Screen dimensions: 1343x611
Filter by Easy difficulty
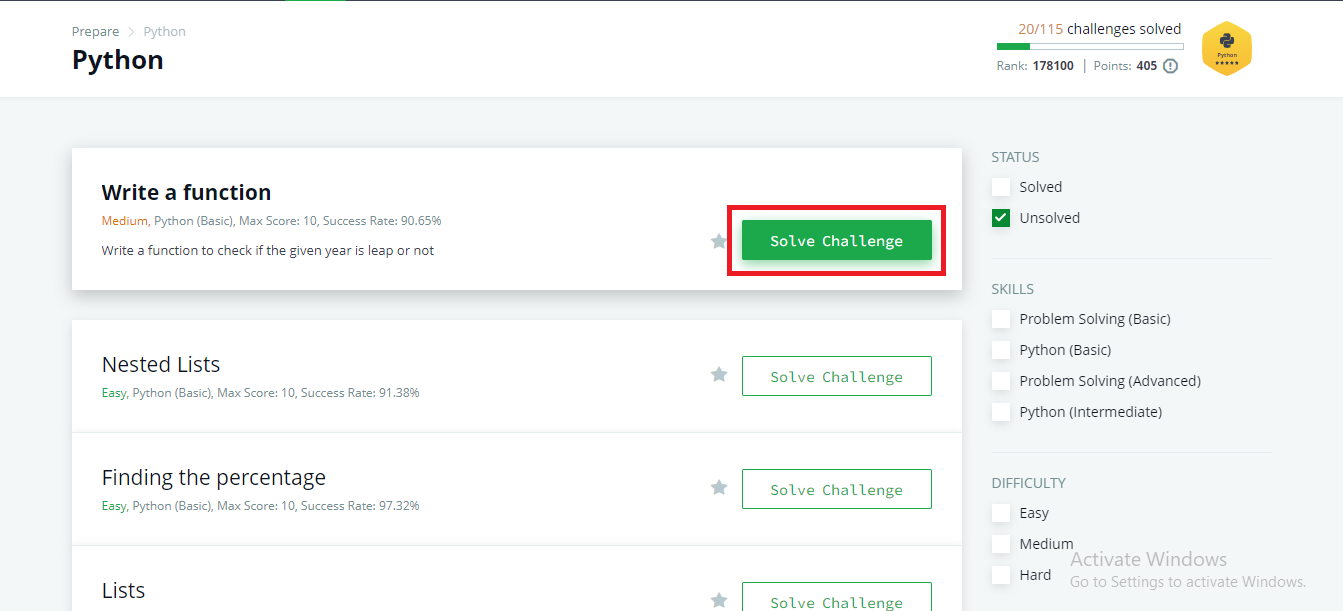[1001, 513]
